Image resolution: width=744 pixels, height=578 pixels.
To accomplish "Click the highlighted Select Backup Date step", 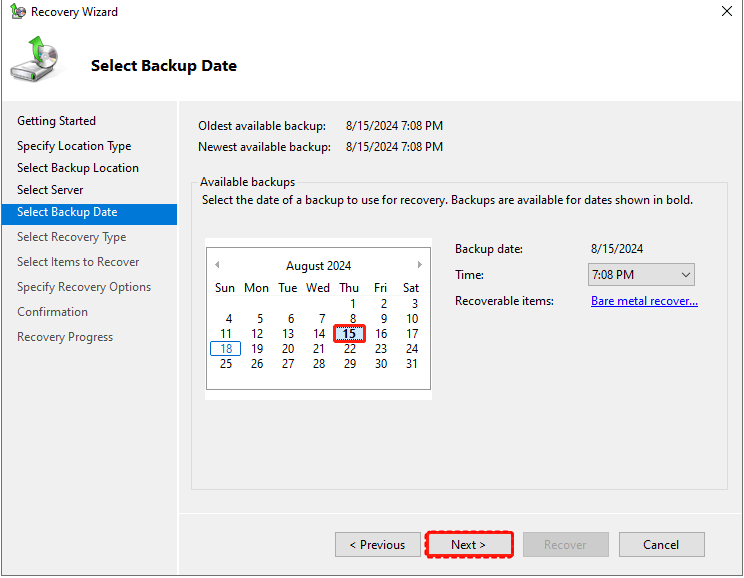I will (89, 214).
